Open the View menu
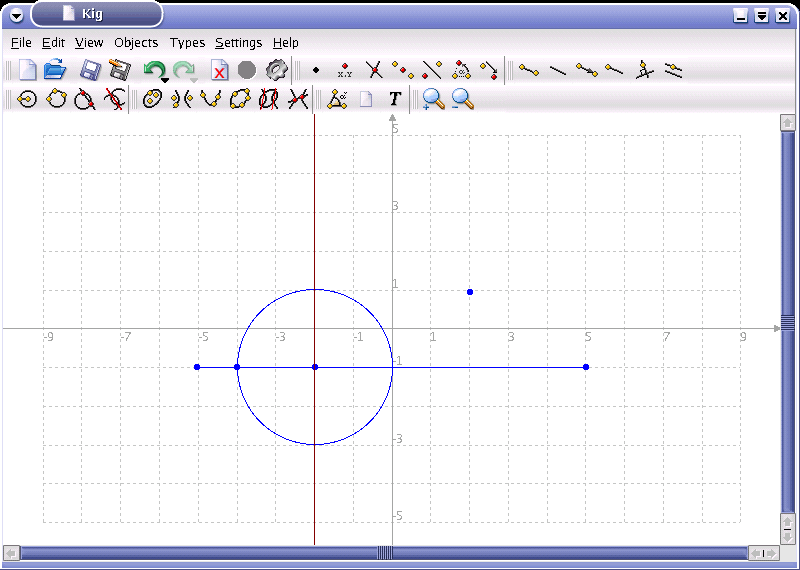 pos(89,43)
